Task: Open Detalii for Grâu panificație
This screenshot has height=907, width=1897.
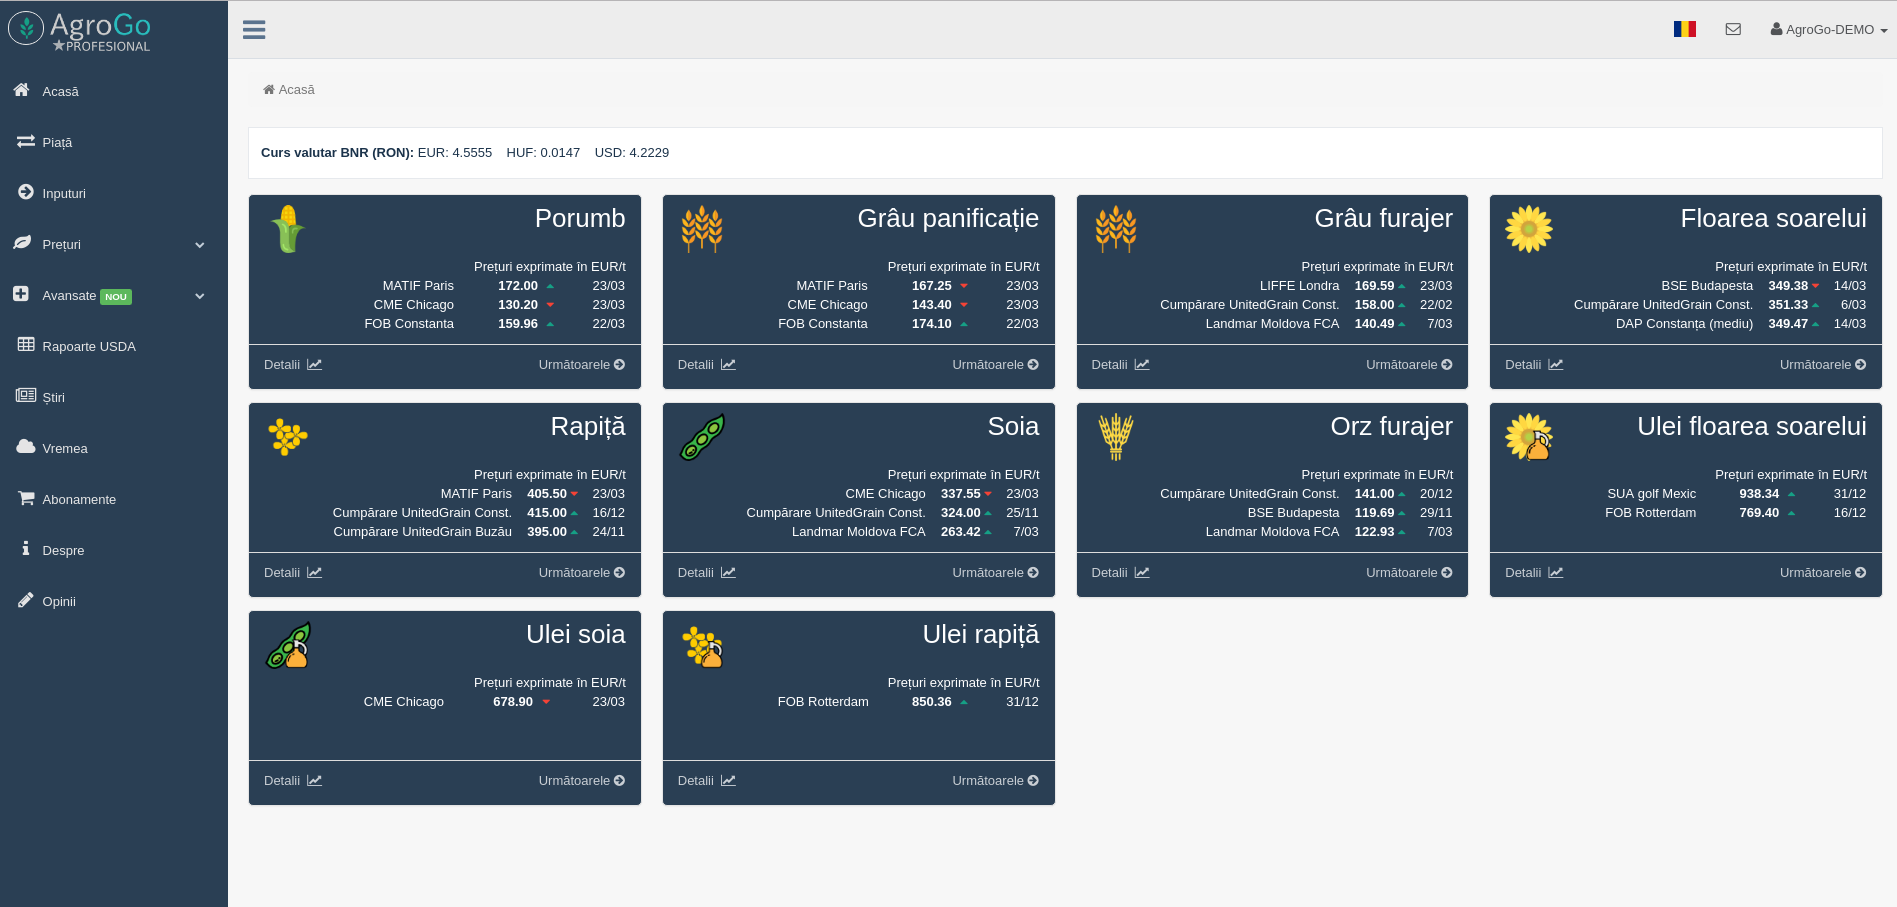Action: click(706, 365)
